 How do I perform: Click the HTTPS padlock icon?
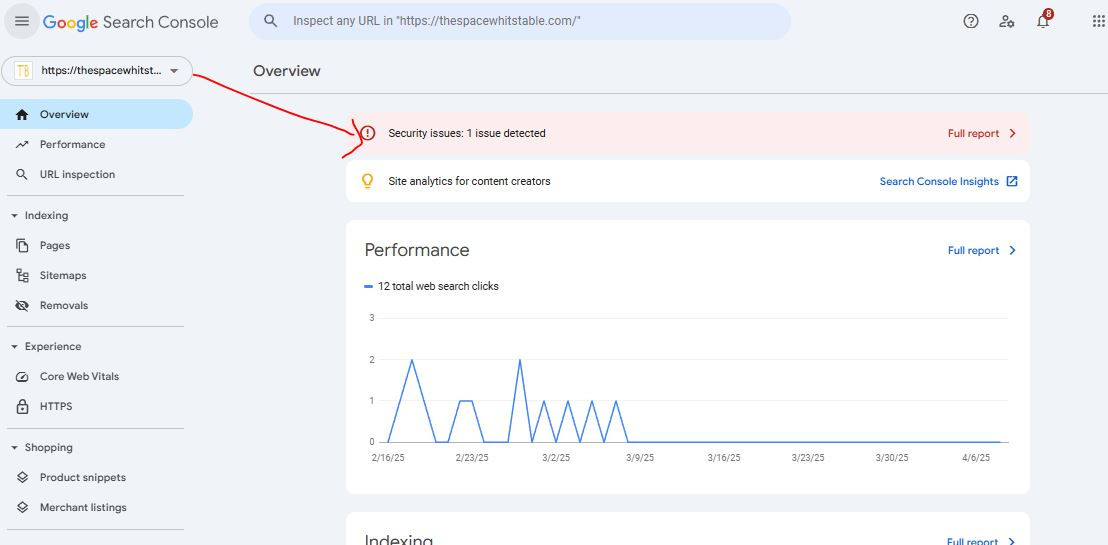[22, 406]
